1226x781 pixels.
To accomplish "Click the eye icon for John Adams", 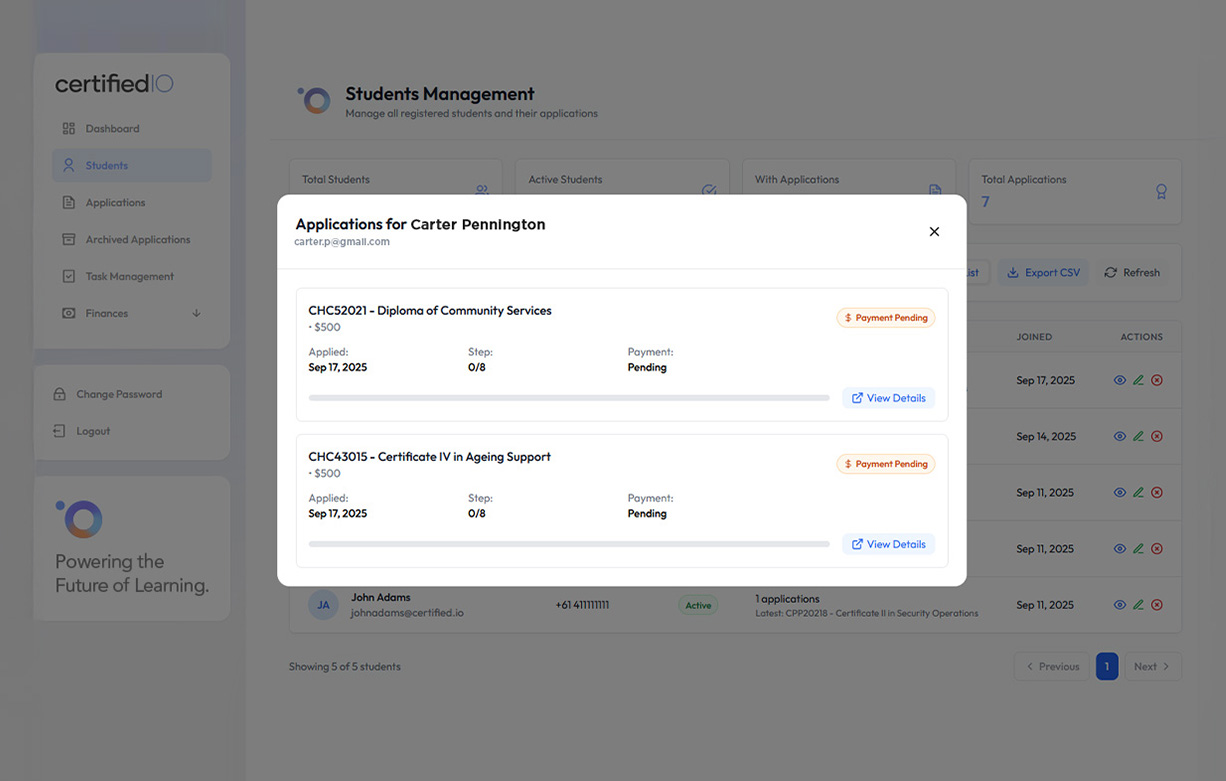I will pyautogui.click(x=1119, y=605).
